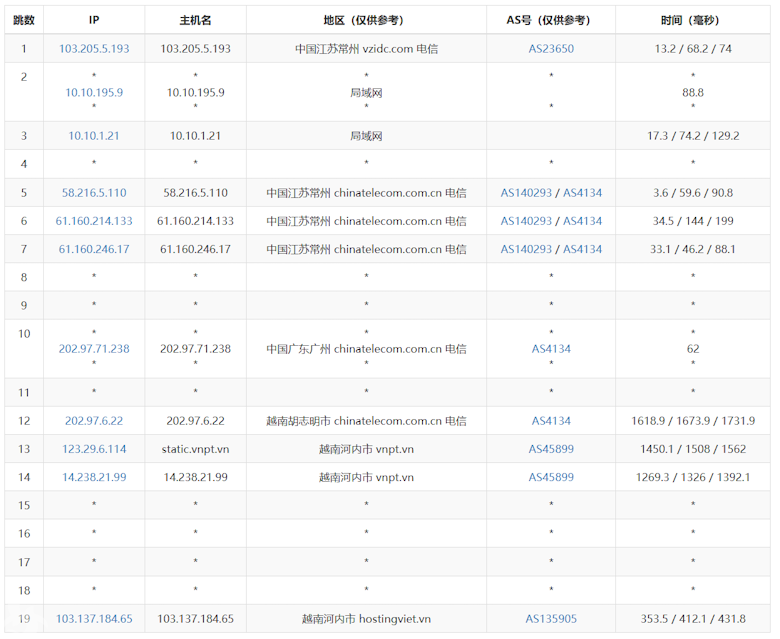Open destination IP 103.137.184.65
This screenshot has height=639, width=780.
(x=94, y=619)
